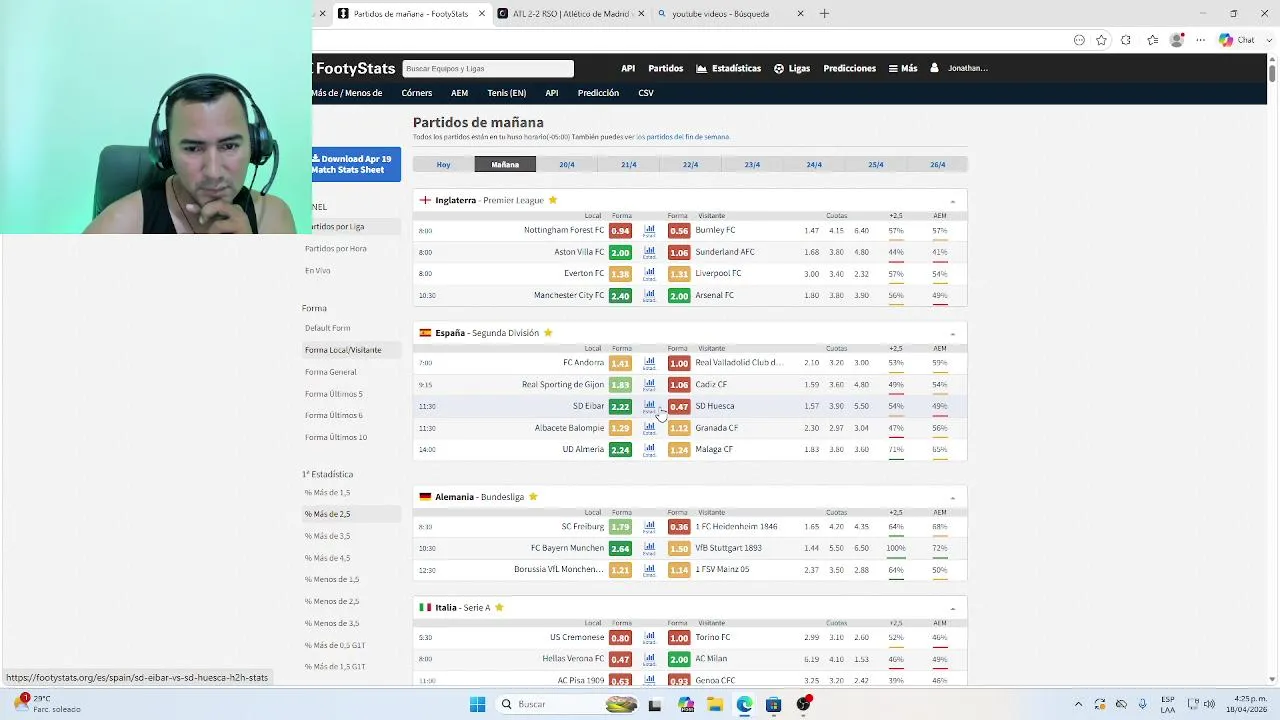Collapse the España Segunda División section
This screenshot has width=1280, height=720.
(x=952, y=334)
